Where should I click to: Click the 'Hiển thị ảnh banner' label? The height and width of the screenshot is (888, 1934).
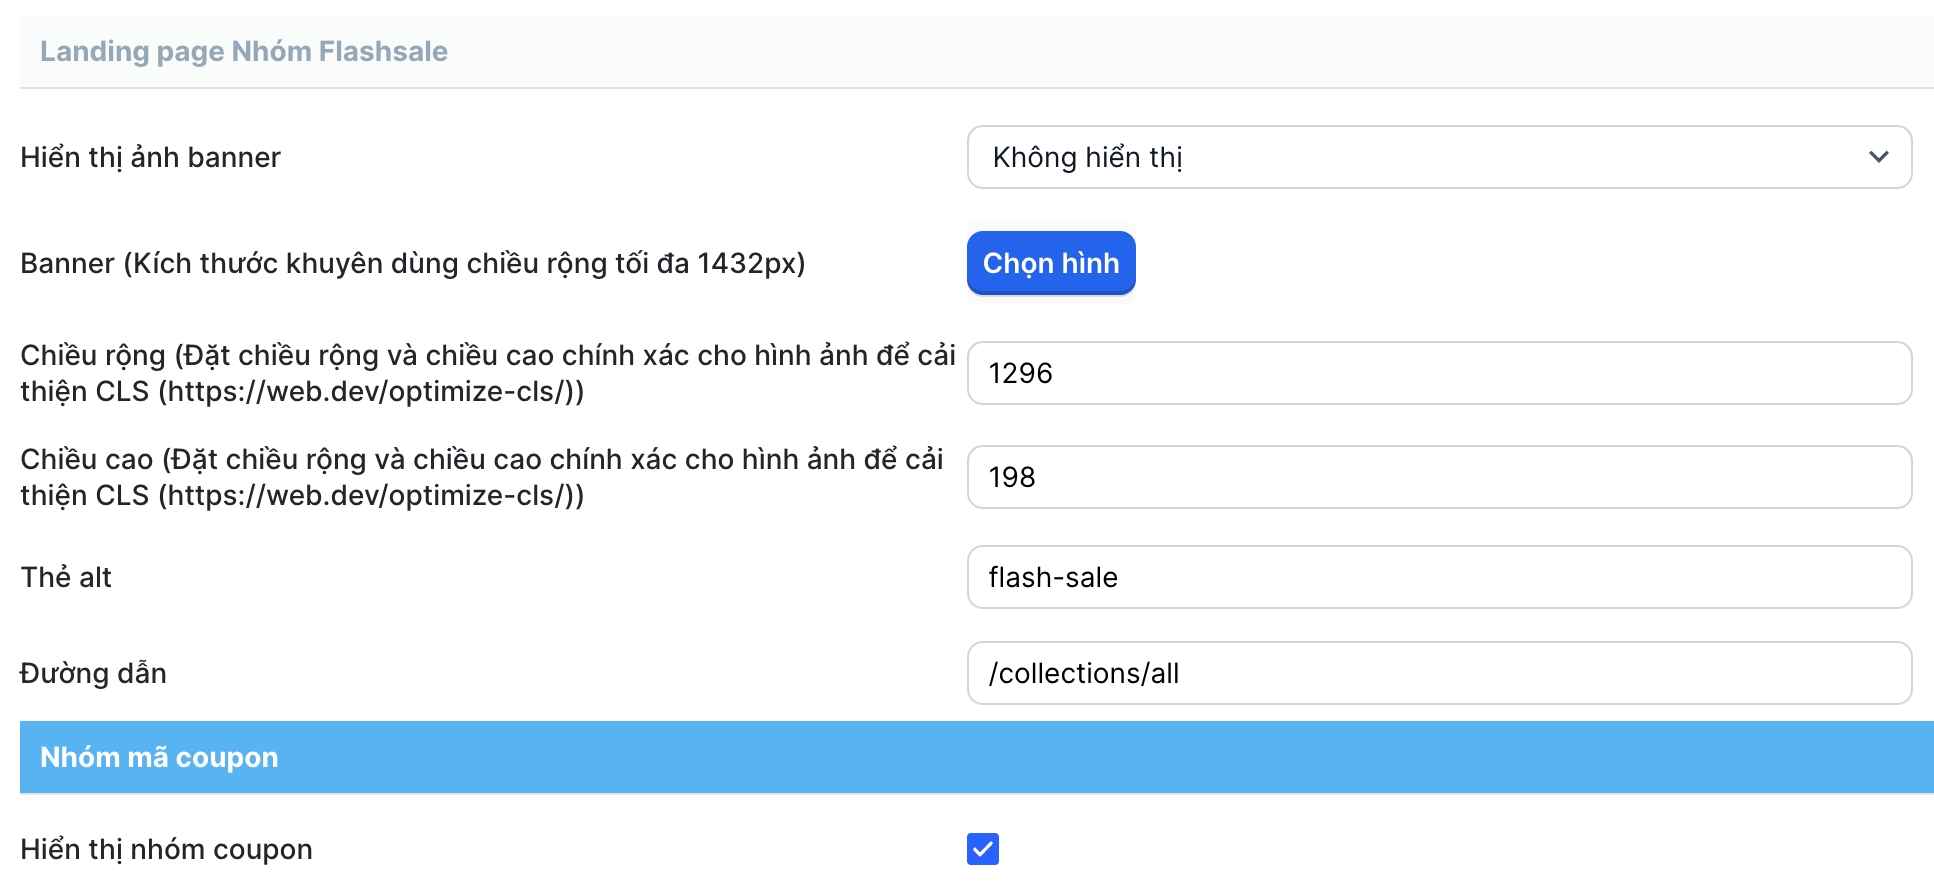(150, 157)
